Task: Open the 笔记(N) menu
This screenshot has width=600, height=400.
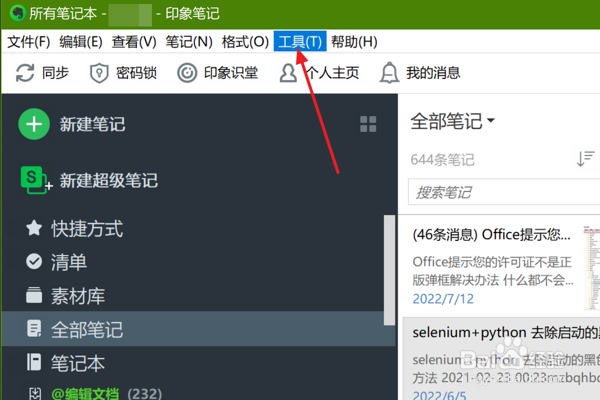Action: pyautogui.click(x=189, y=41)
